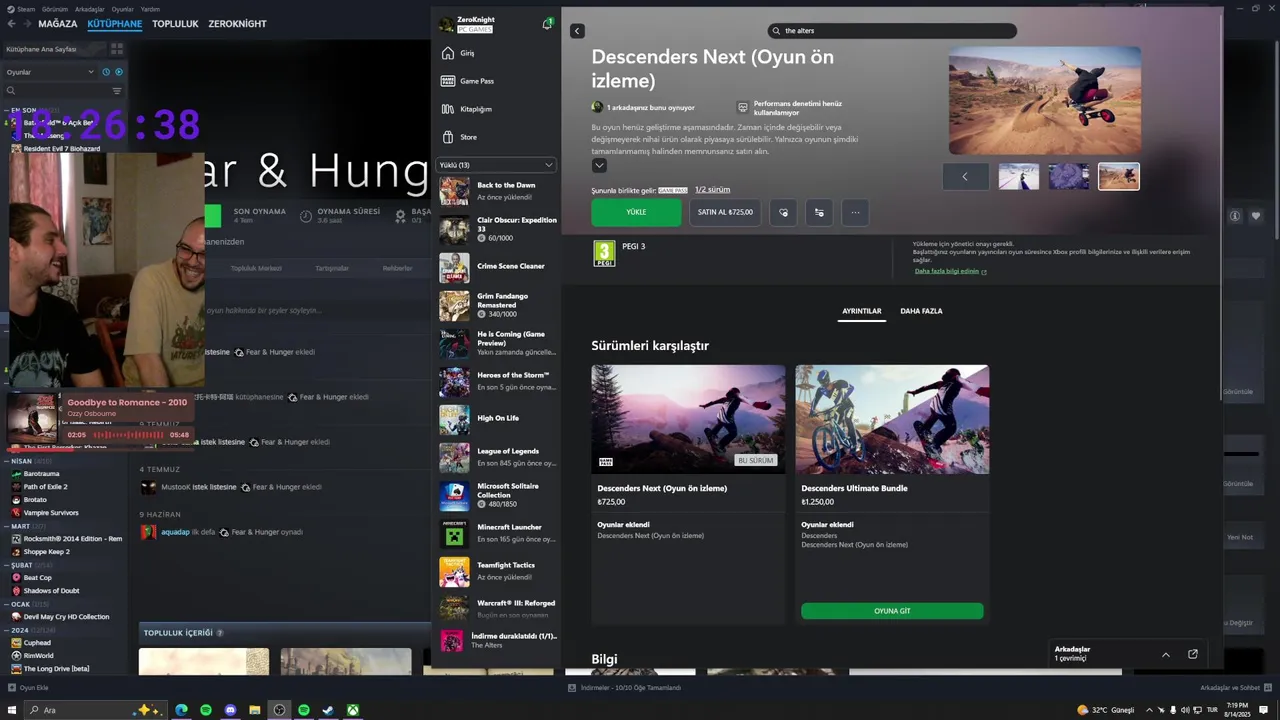Toggle ready-to-play filter icon in Steam
The height and width of the screenshot is (720, 1280).
[119, 72]
